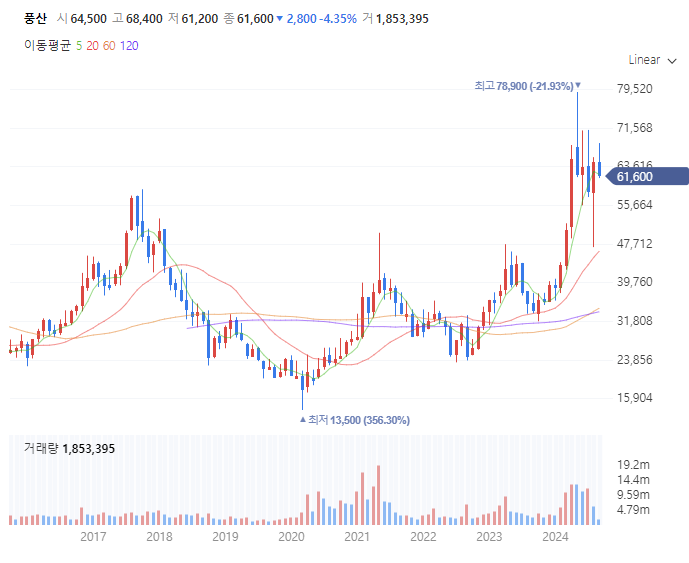
Task: Click the closing price value 61,600 in header
Action: coord(255,19)
